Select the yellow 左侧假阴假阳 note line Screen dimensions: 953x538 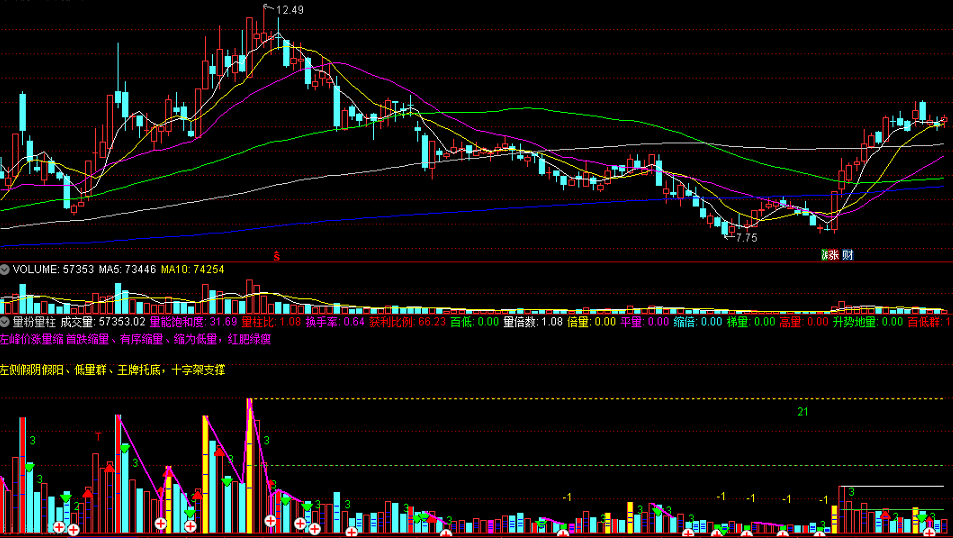point(112,369)
